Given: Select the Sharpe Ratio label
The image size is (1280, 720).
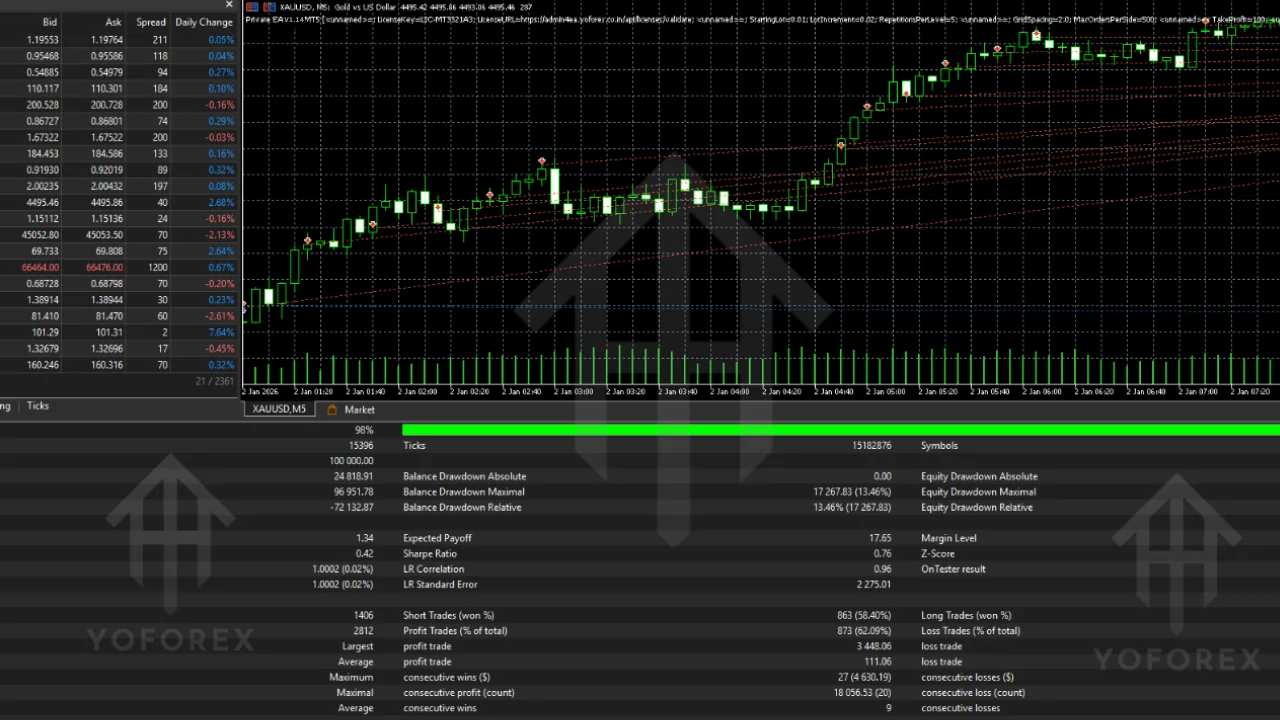Looking at the screenshot, I should [x=430, y=554].
